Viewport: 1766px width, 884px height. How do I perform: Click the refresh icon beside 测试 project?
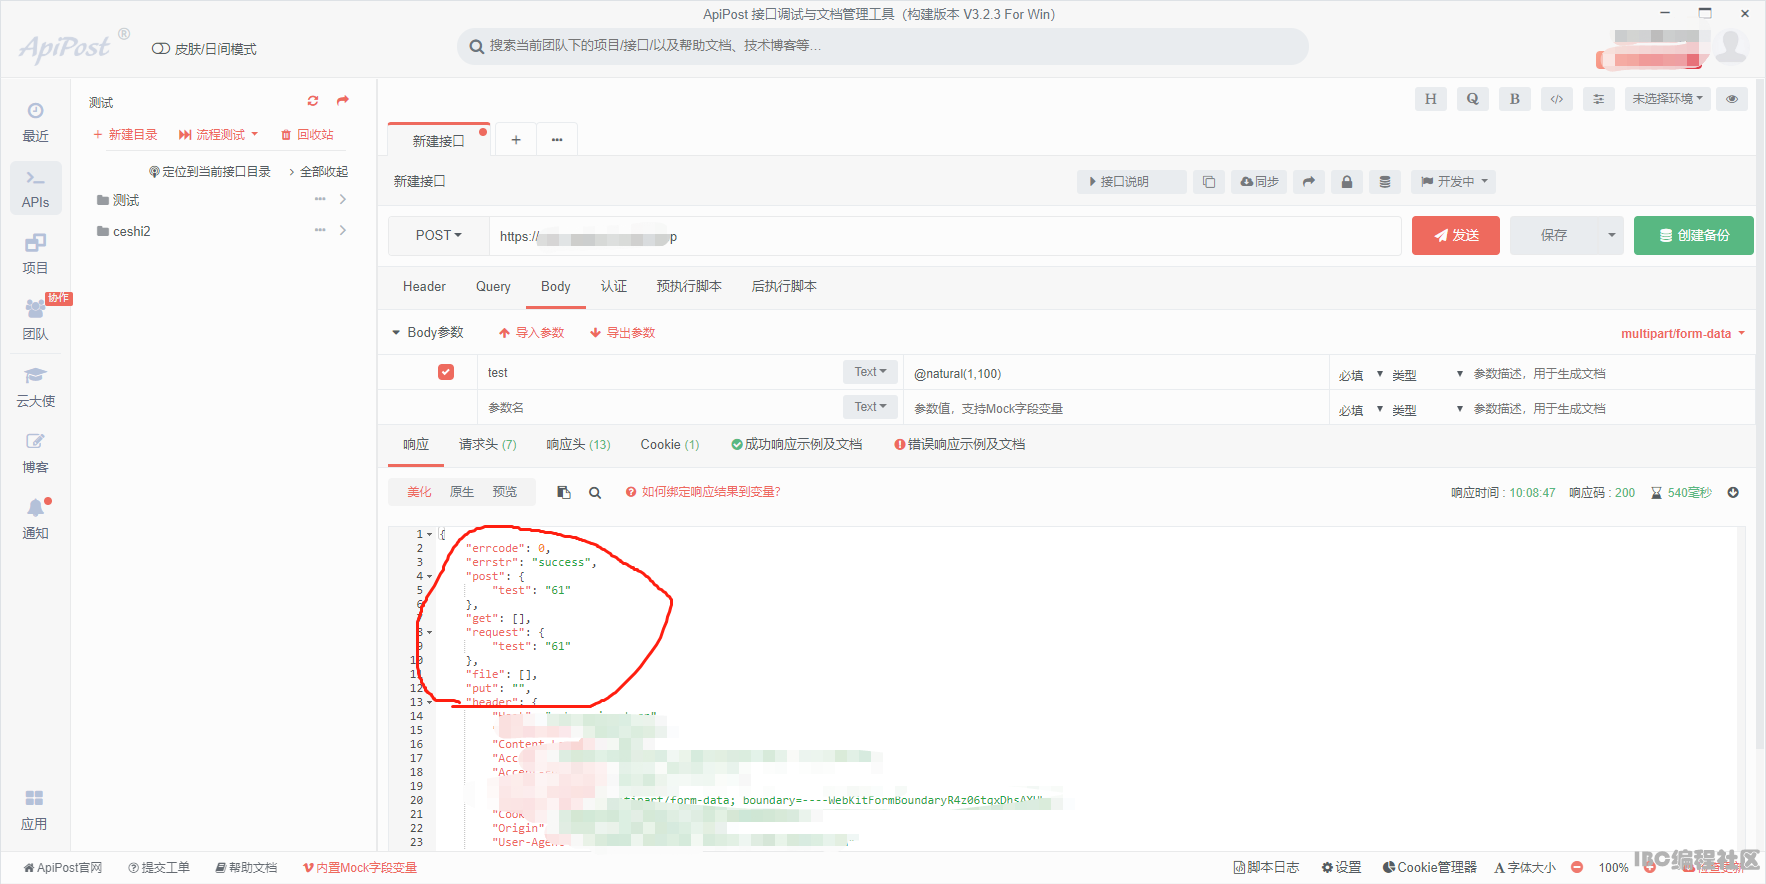pos(313,101)
